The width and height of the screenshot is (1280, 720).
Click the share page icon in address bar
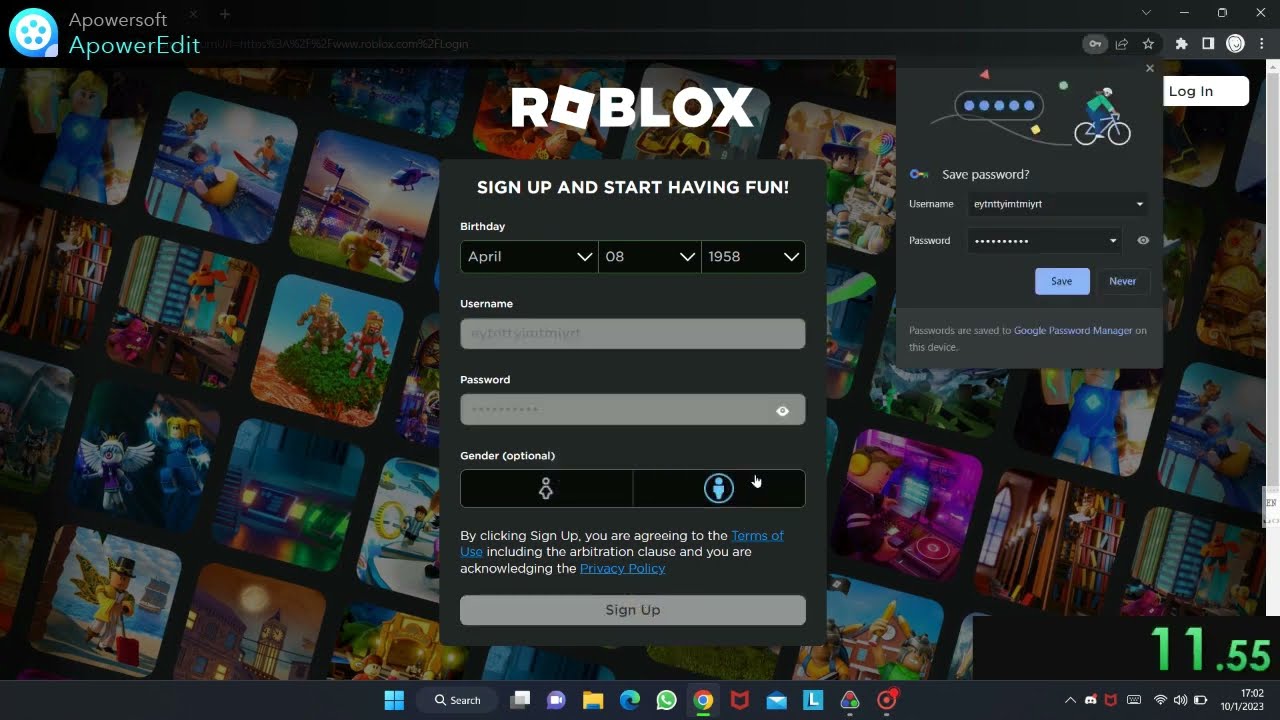pyautogui.click(x=1122, y=44)
